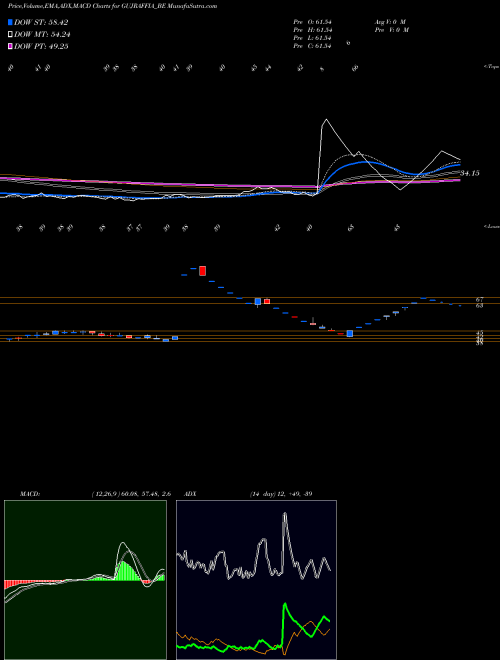Image resolution: width=500 pixels, height=660 pixels.
Task: Click the 63 price level label
Action: [479, 306]
